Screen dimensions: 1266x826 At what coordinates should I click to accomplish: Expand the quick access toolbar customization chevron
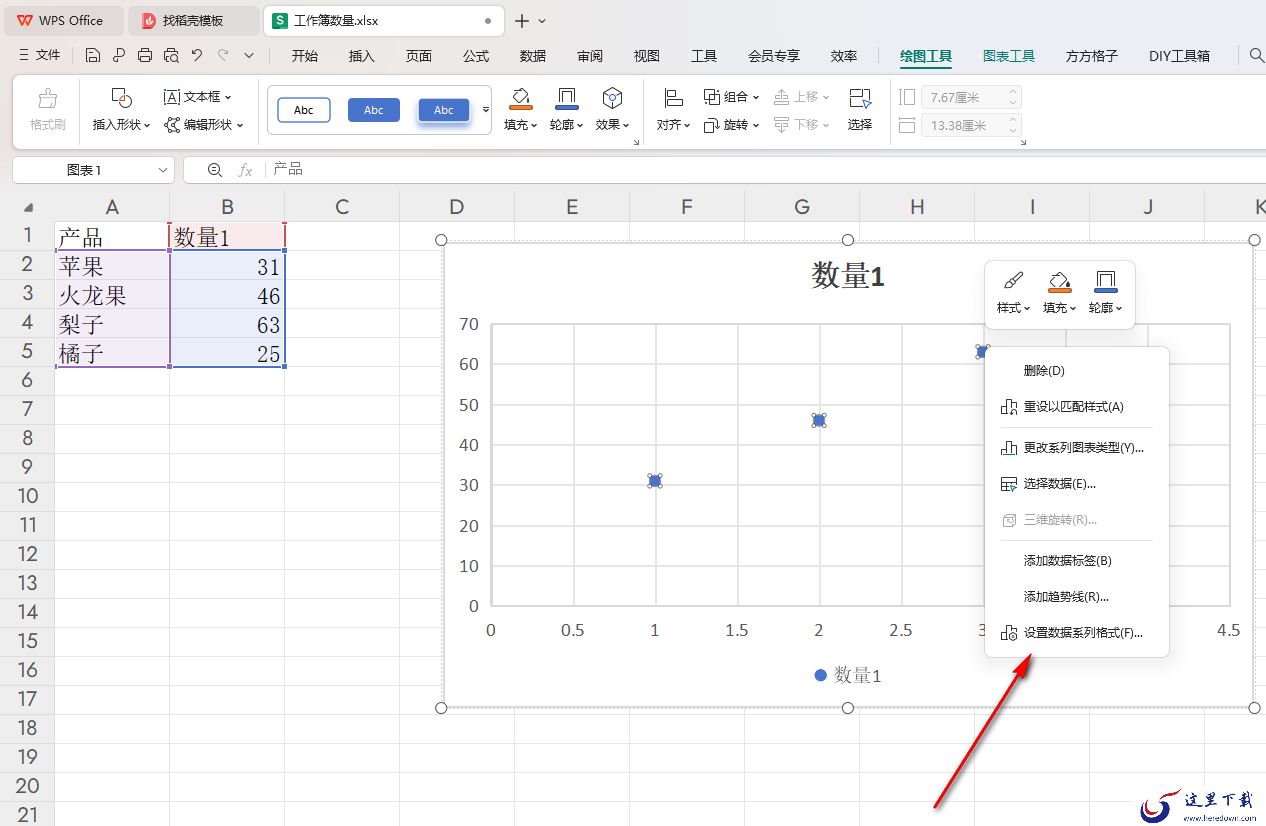pos(249,55)
